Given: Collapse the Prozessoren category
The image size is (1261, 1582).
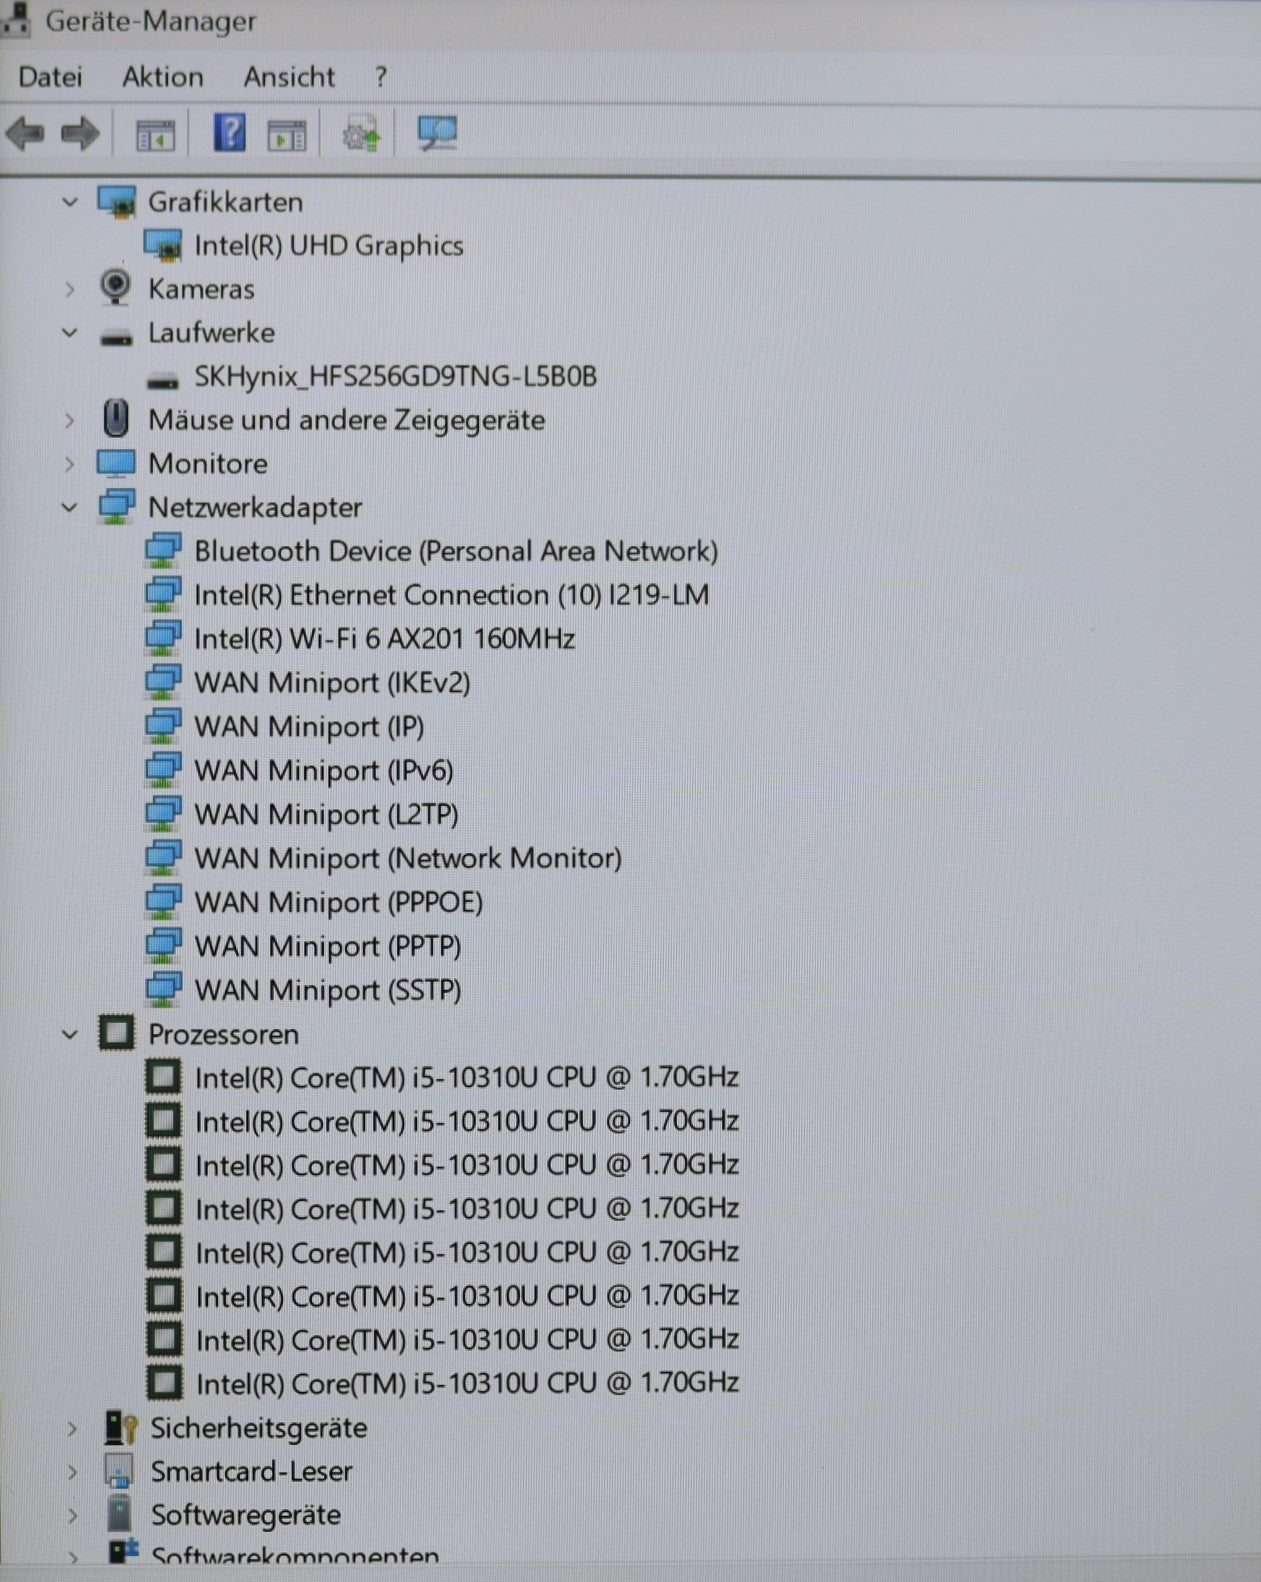Looking at the screenshot, I should click(x=70, y=1034).
